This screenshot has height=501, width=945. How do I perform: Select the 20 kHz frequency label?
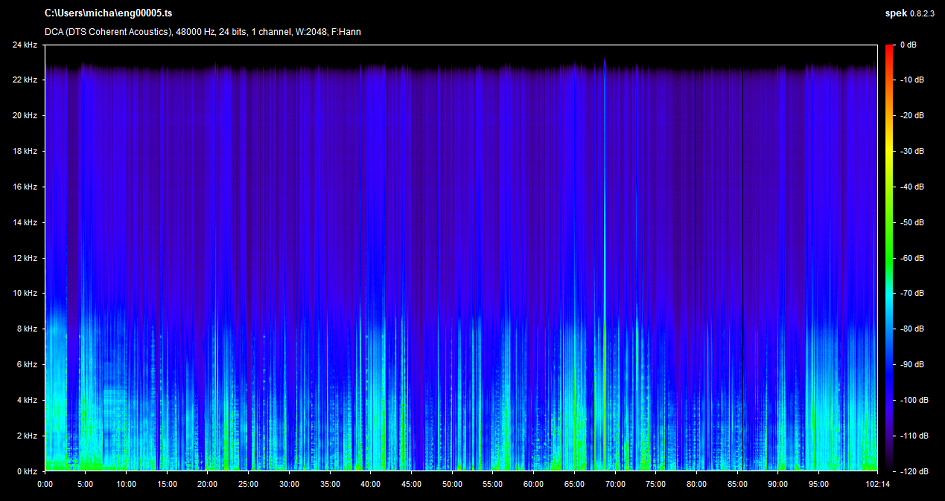pyautogui.click(x=25, y=116)
